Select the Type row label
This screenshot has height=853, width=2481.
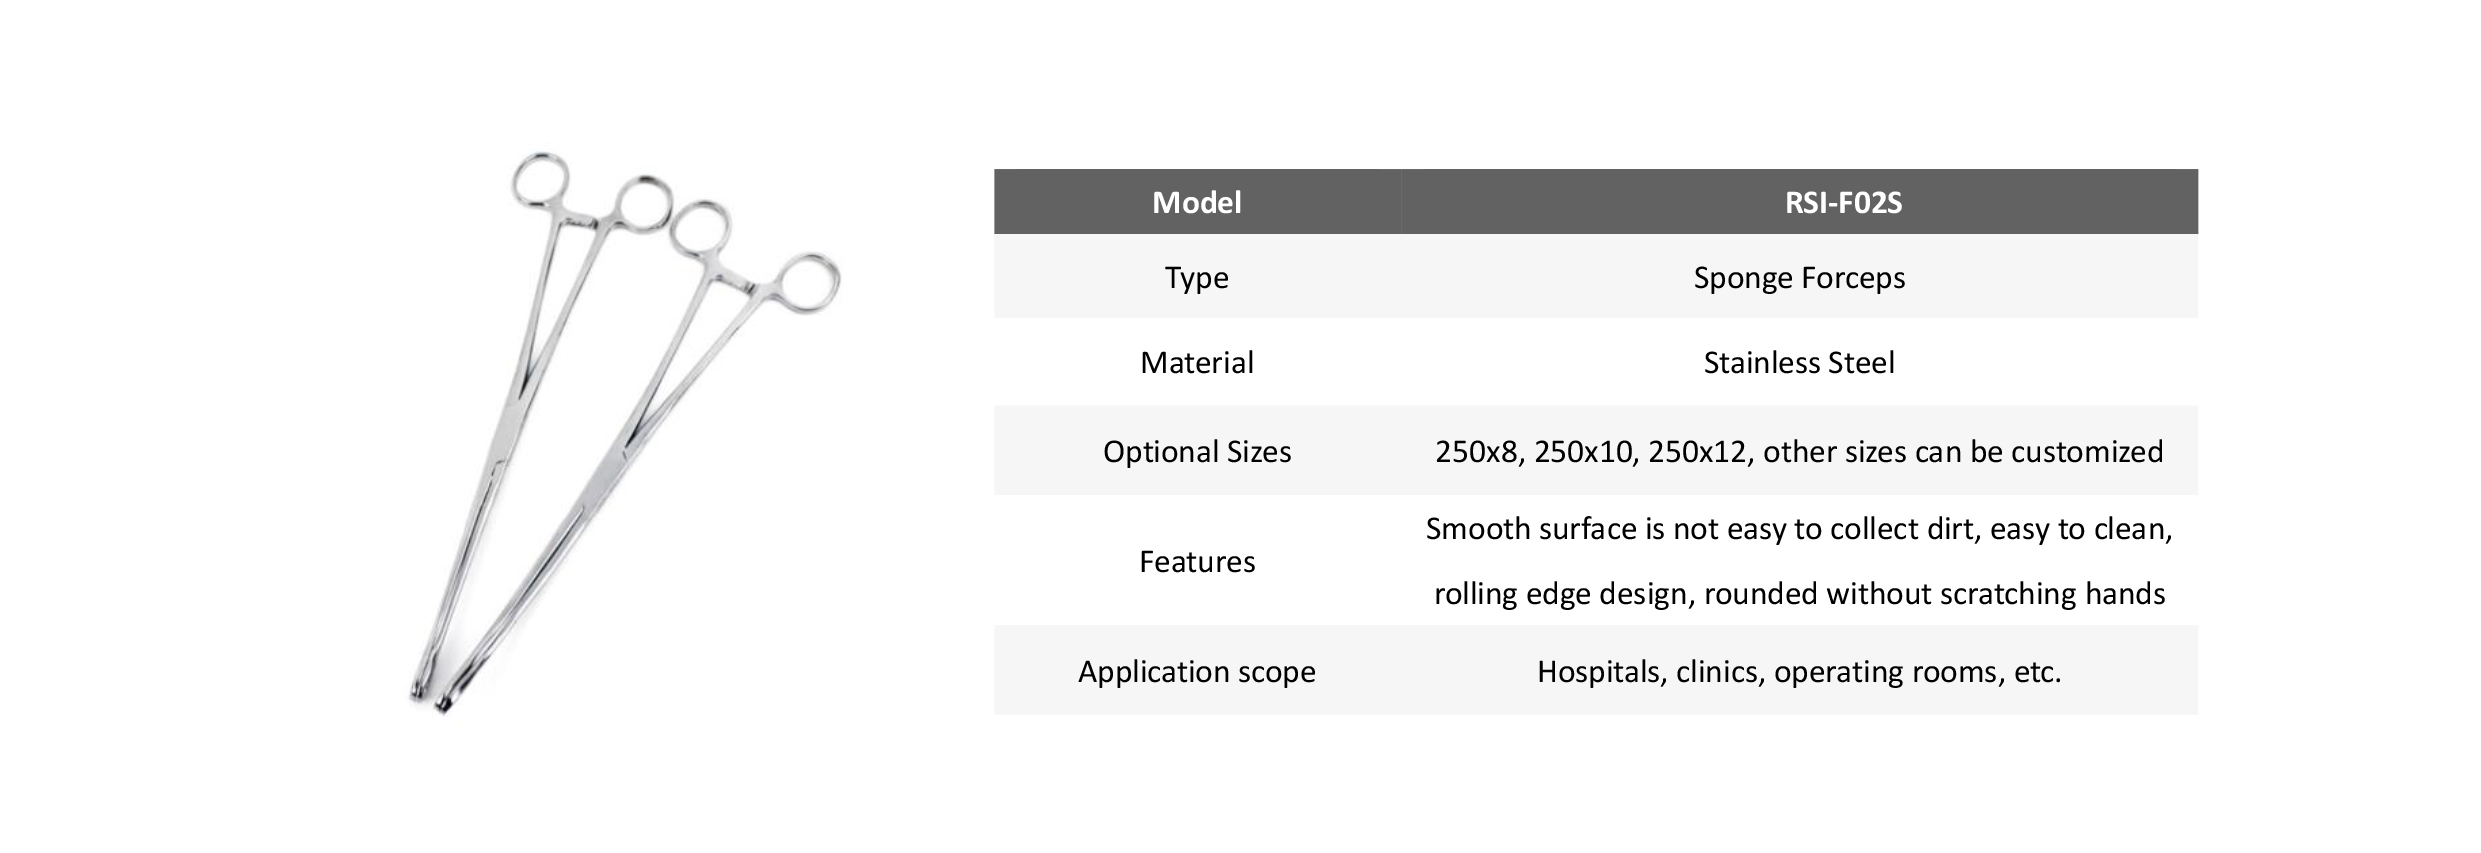point(1197,277)
